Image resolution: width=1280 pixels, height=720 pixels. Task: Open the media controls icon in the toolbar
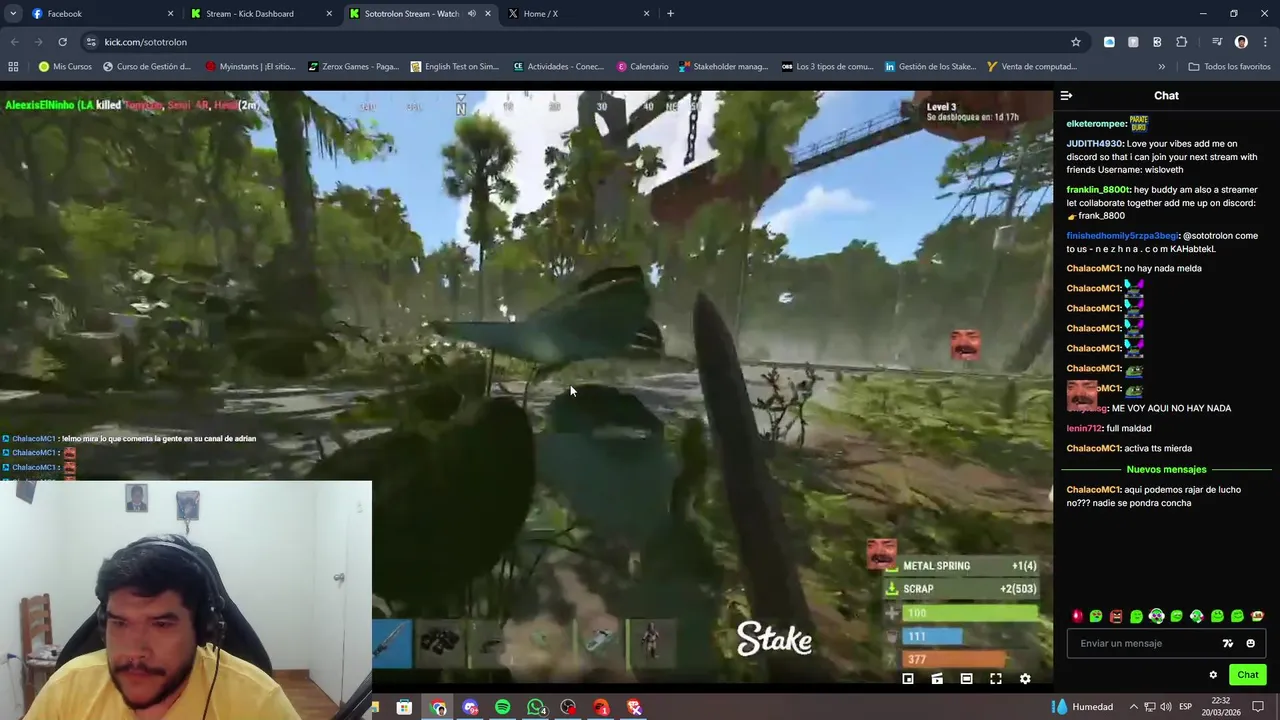click(x=1217, y=42)
